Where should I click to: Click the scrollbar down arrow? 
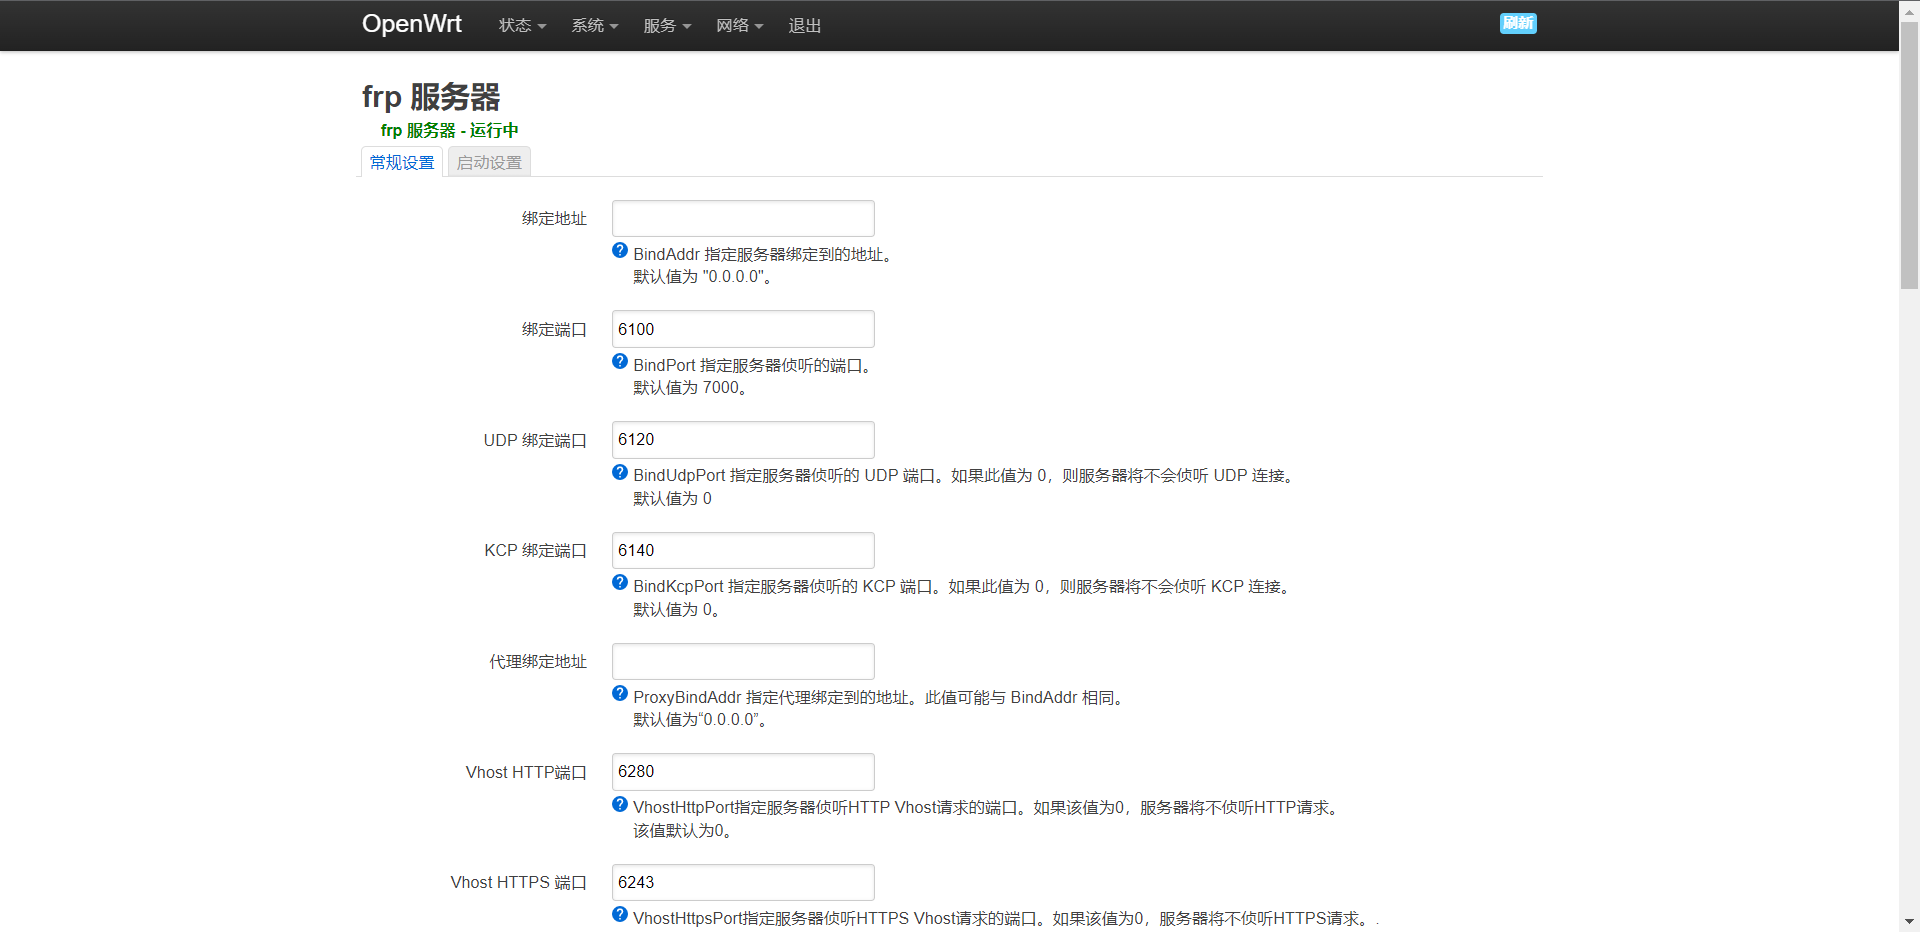click(1909, 922)
